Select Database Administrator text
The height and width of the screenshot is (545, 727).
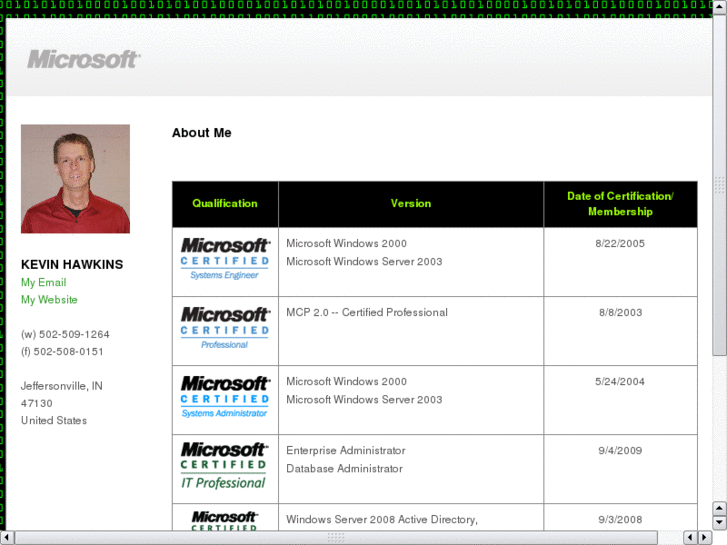tap(344, 468)
